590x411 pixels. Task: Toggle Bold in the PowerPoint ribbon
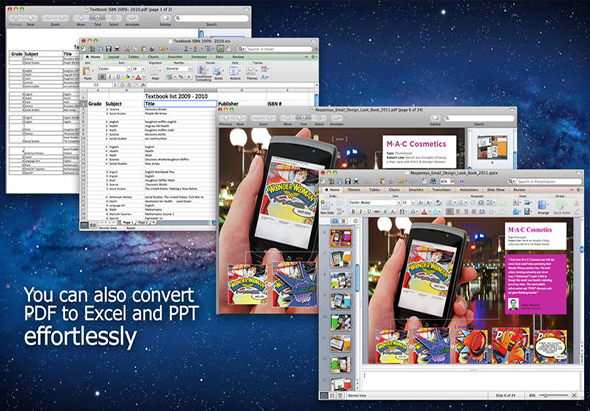[353, 212]
